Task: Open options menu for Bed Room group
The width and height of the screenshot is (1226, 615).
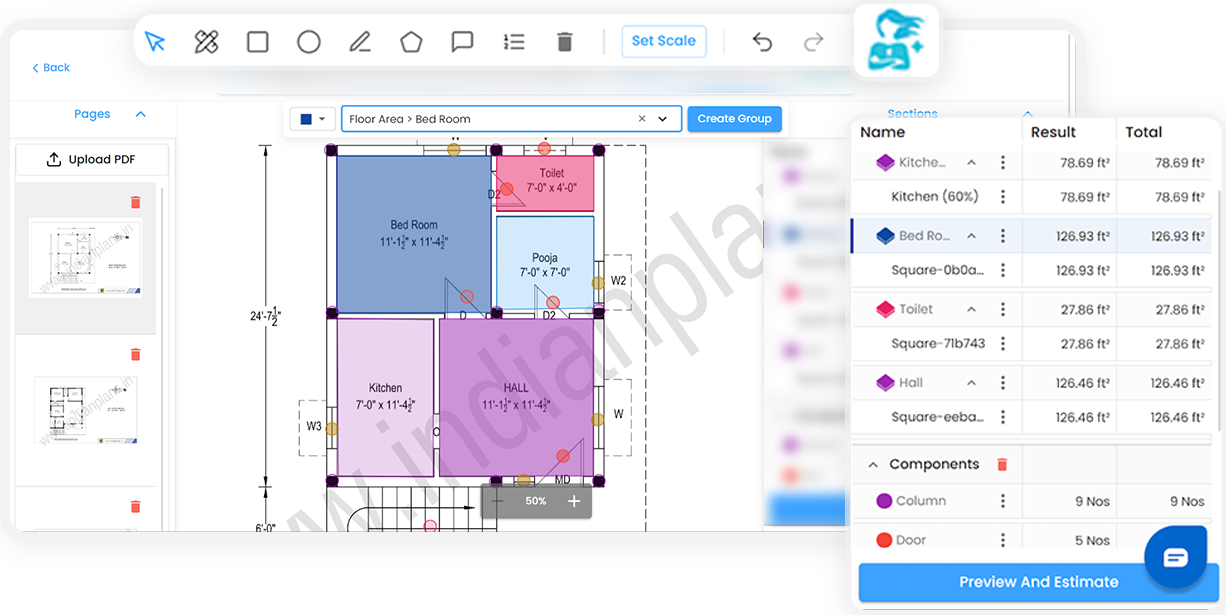Action: point(1003,236)
